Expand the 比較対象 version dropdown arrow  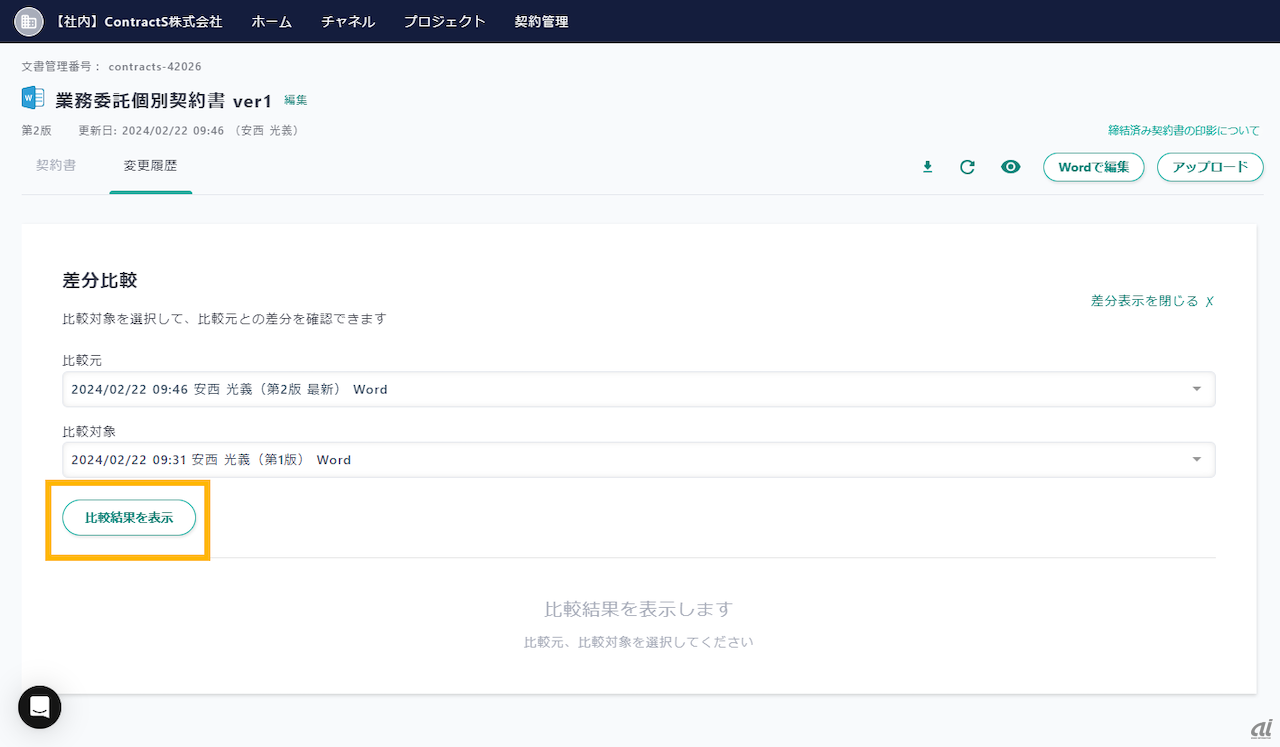point(1197,459)
